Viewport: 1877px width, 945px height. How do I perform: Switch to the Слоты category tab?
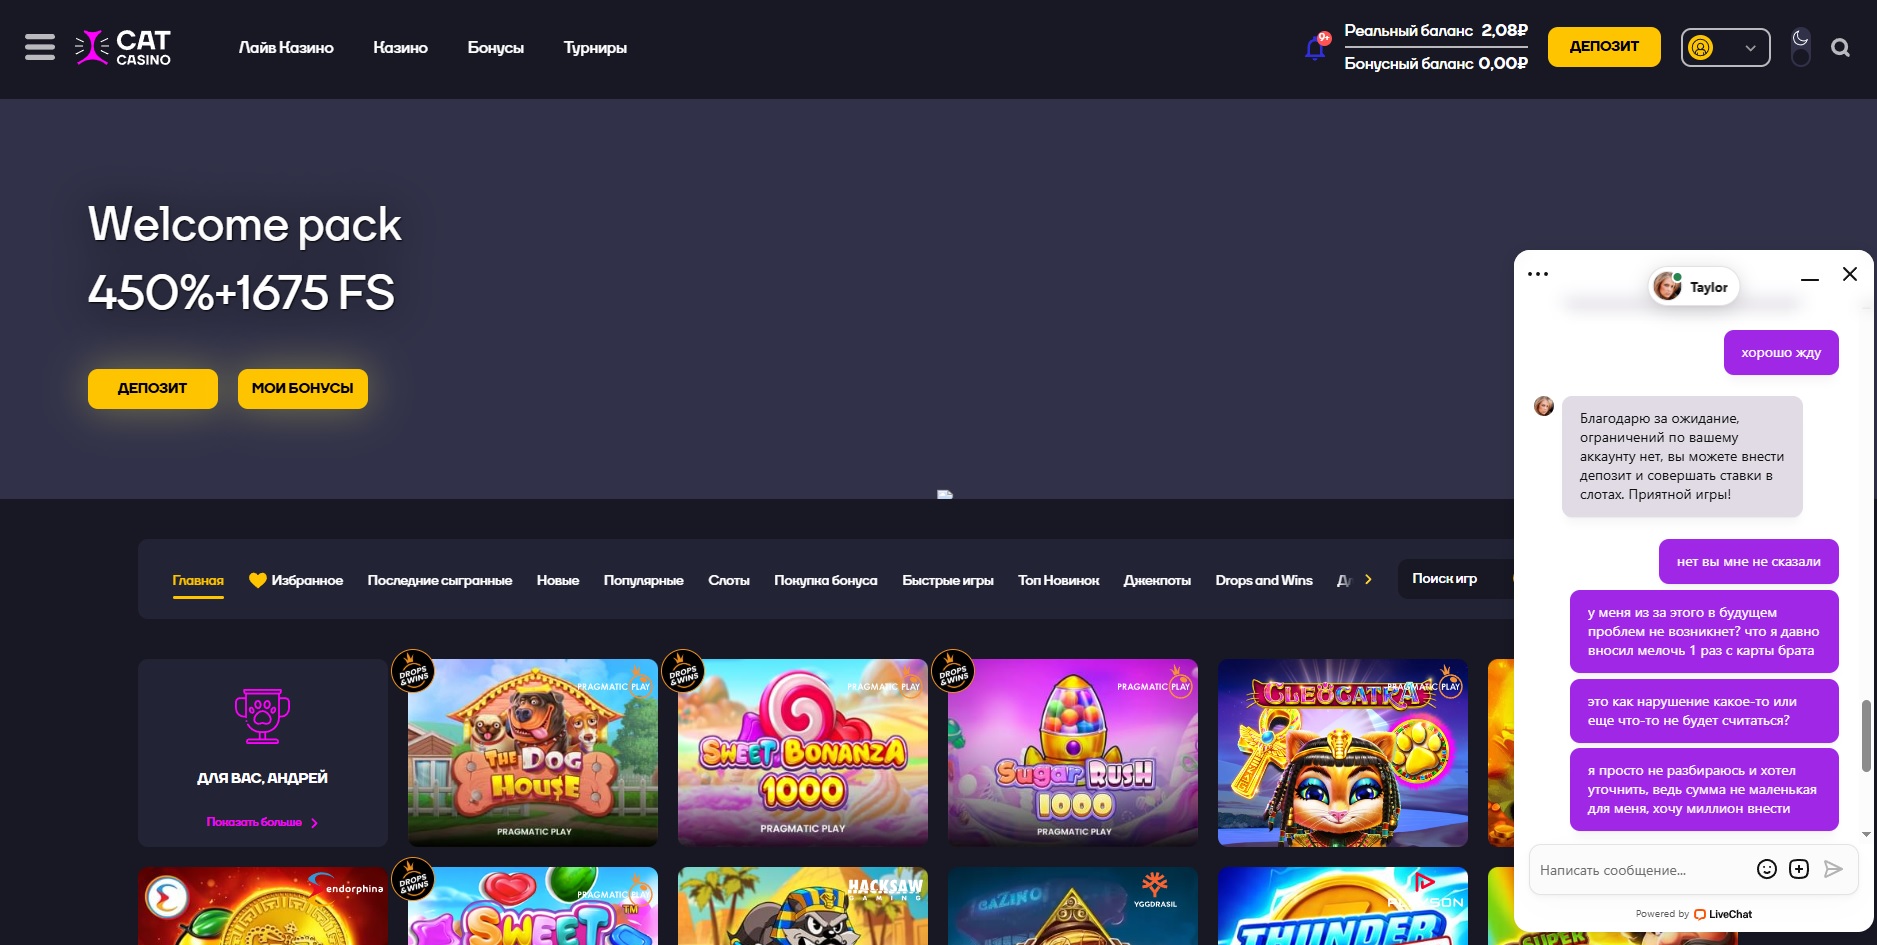point(728,580)
